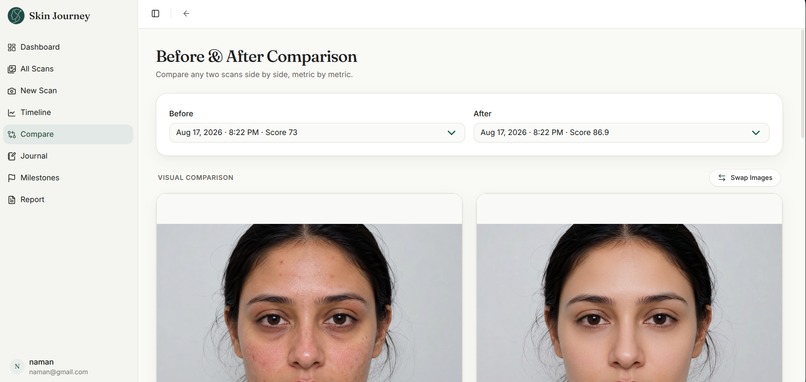Click the Journal pencil icon
The width and height of the screenshot is (806, 382).
pos(11,156)
